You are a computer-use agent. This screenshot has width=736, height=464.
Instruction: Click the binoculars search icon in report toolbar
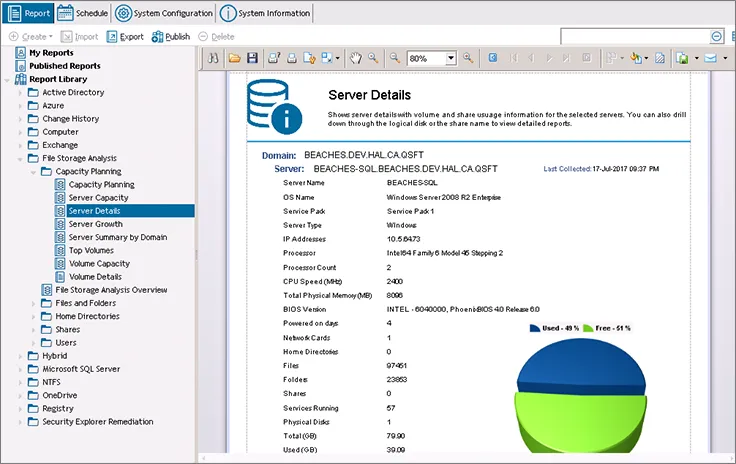pos(213,58)
